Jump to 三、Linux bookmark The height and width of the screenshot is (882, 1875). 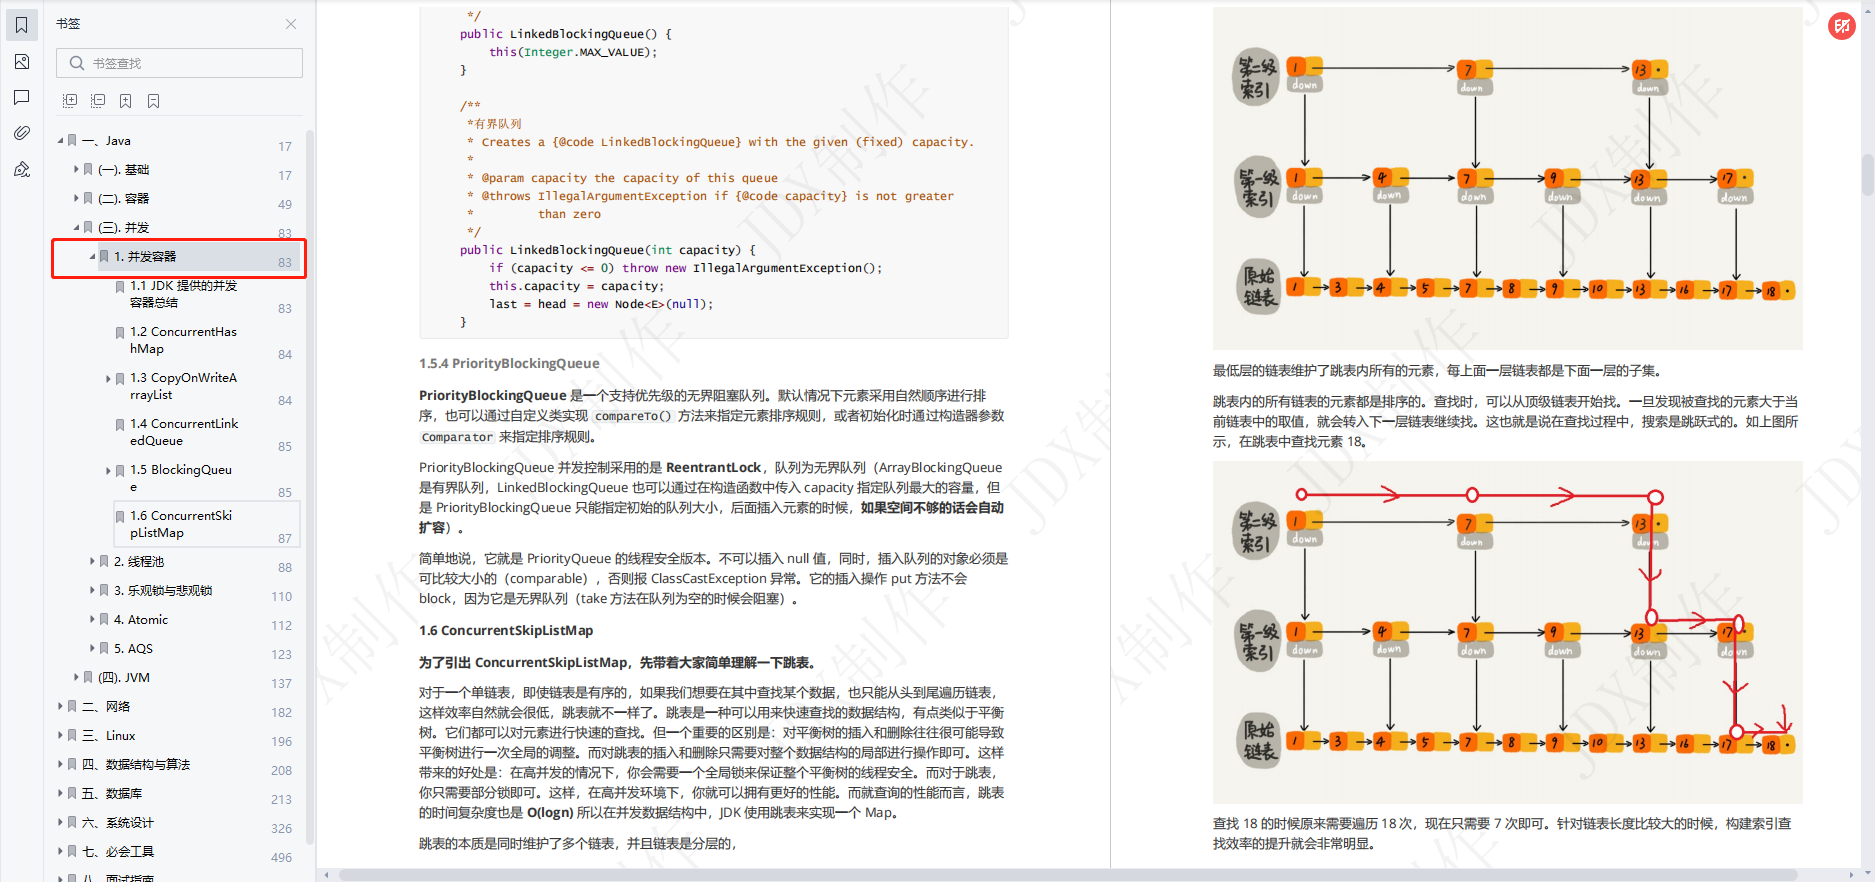(x=108, y=736)
